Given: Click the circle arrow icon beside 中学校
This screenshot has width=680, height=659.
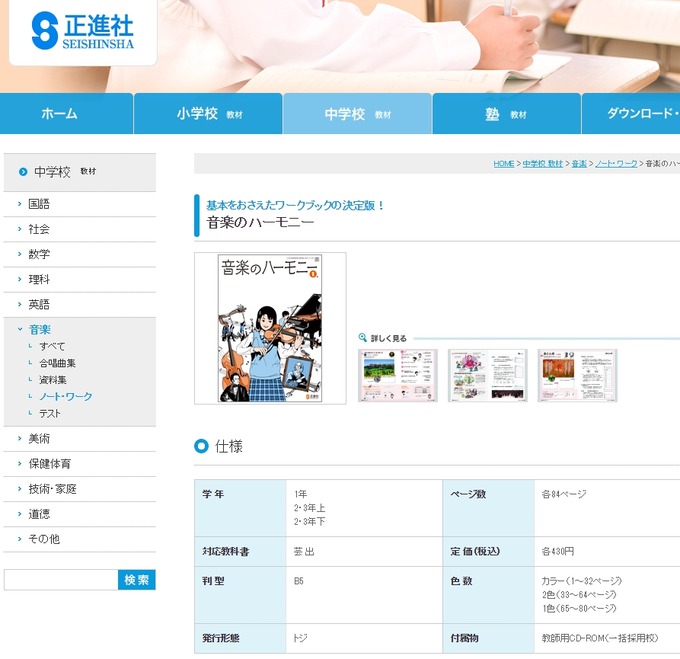Looking at the screenshot, I should click(x=23, y=172).
